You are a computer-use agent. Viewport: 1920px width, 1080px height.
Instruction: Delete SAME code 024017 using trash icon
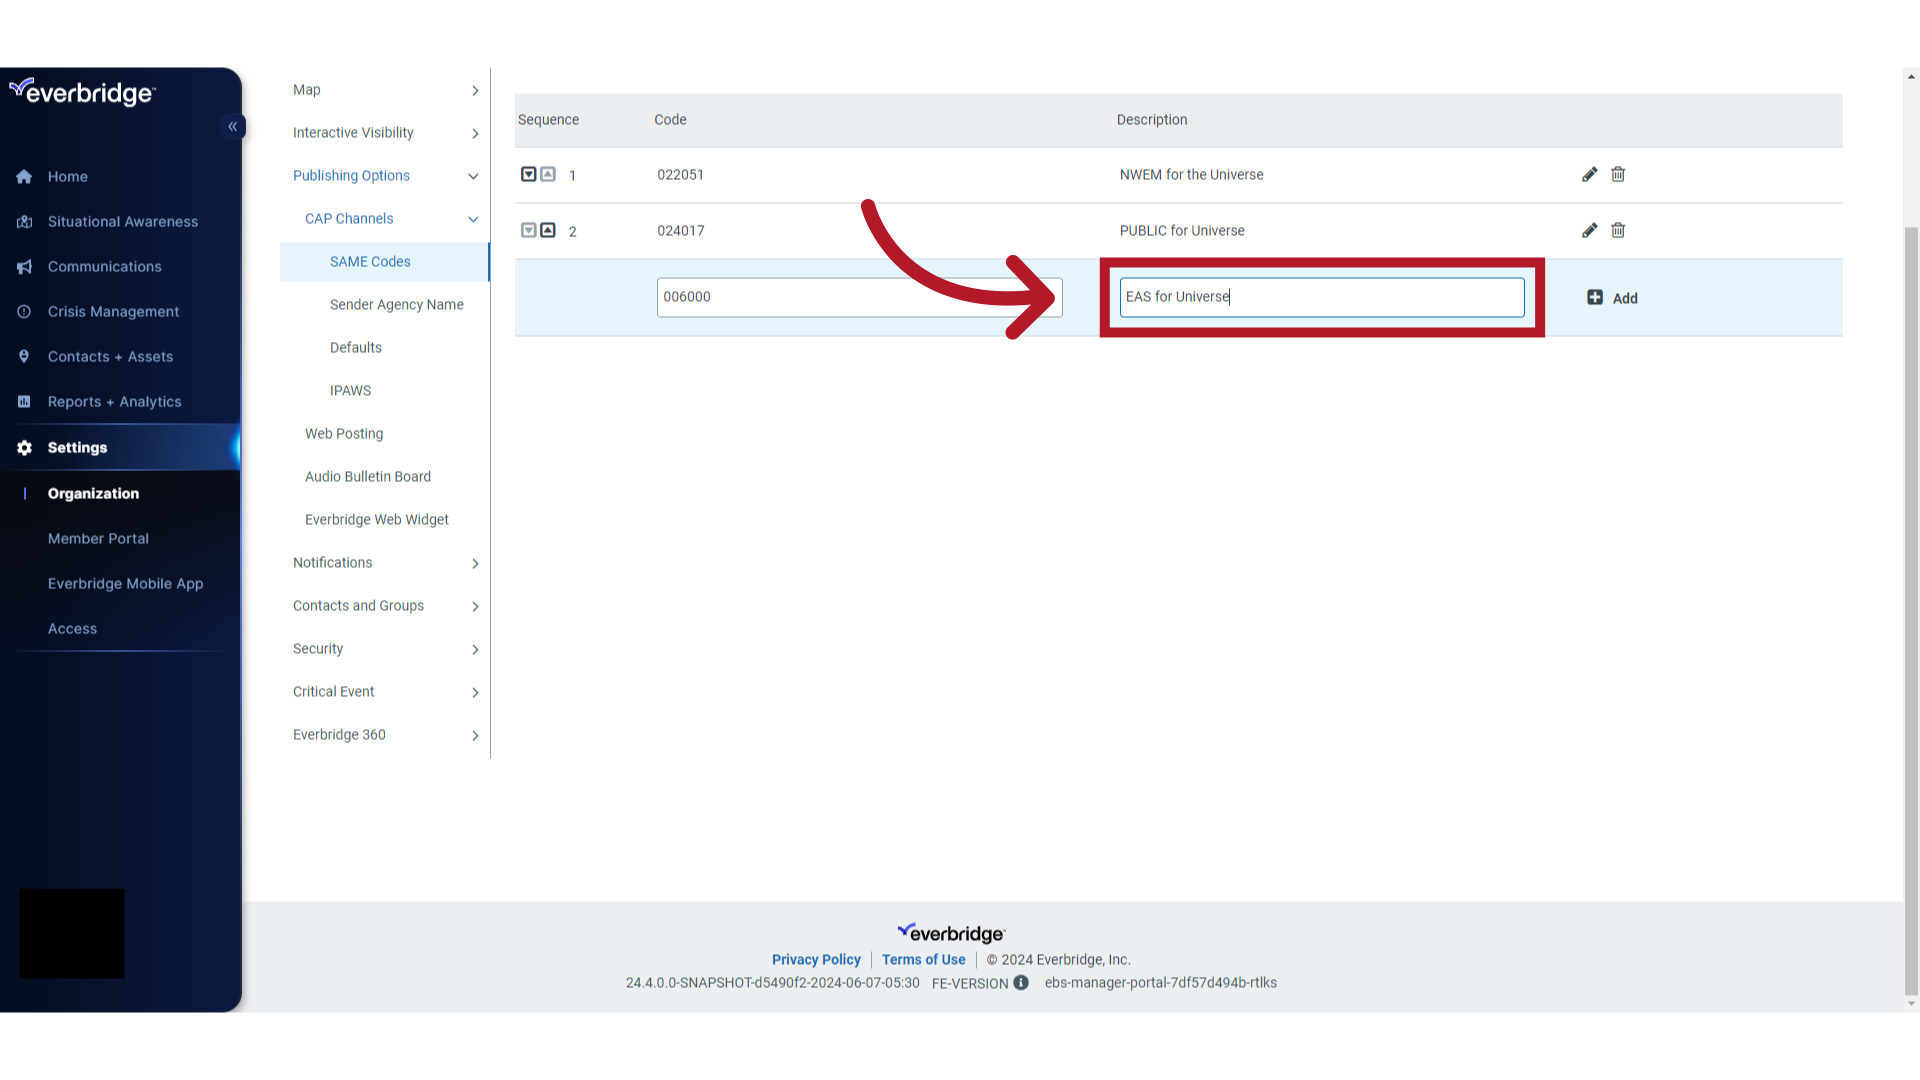pyautogui.click(x=1618, y=230)
